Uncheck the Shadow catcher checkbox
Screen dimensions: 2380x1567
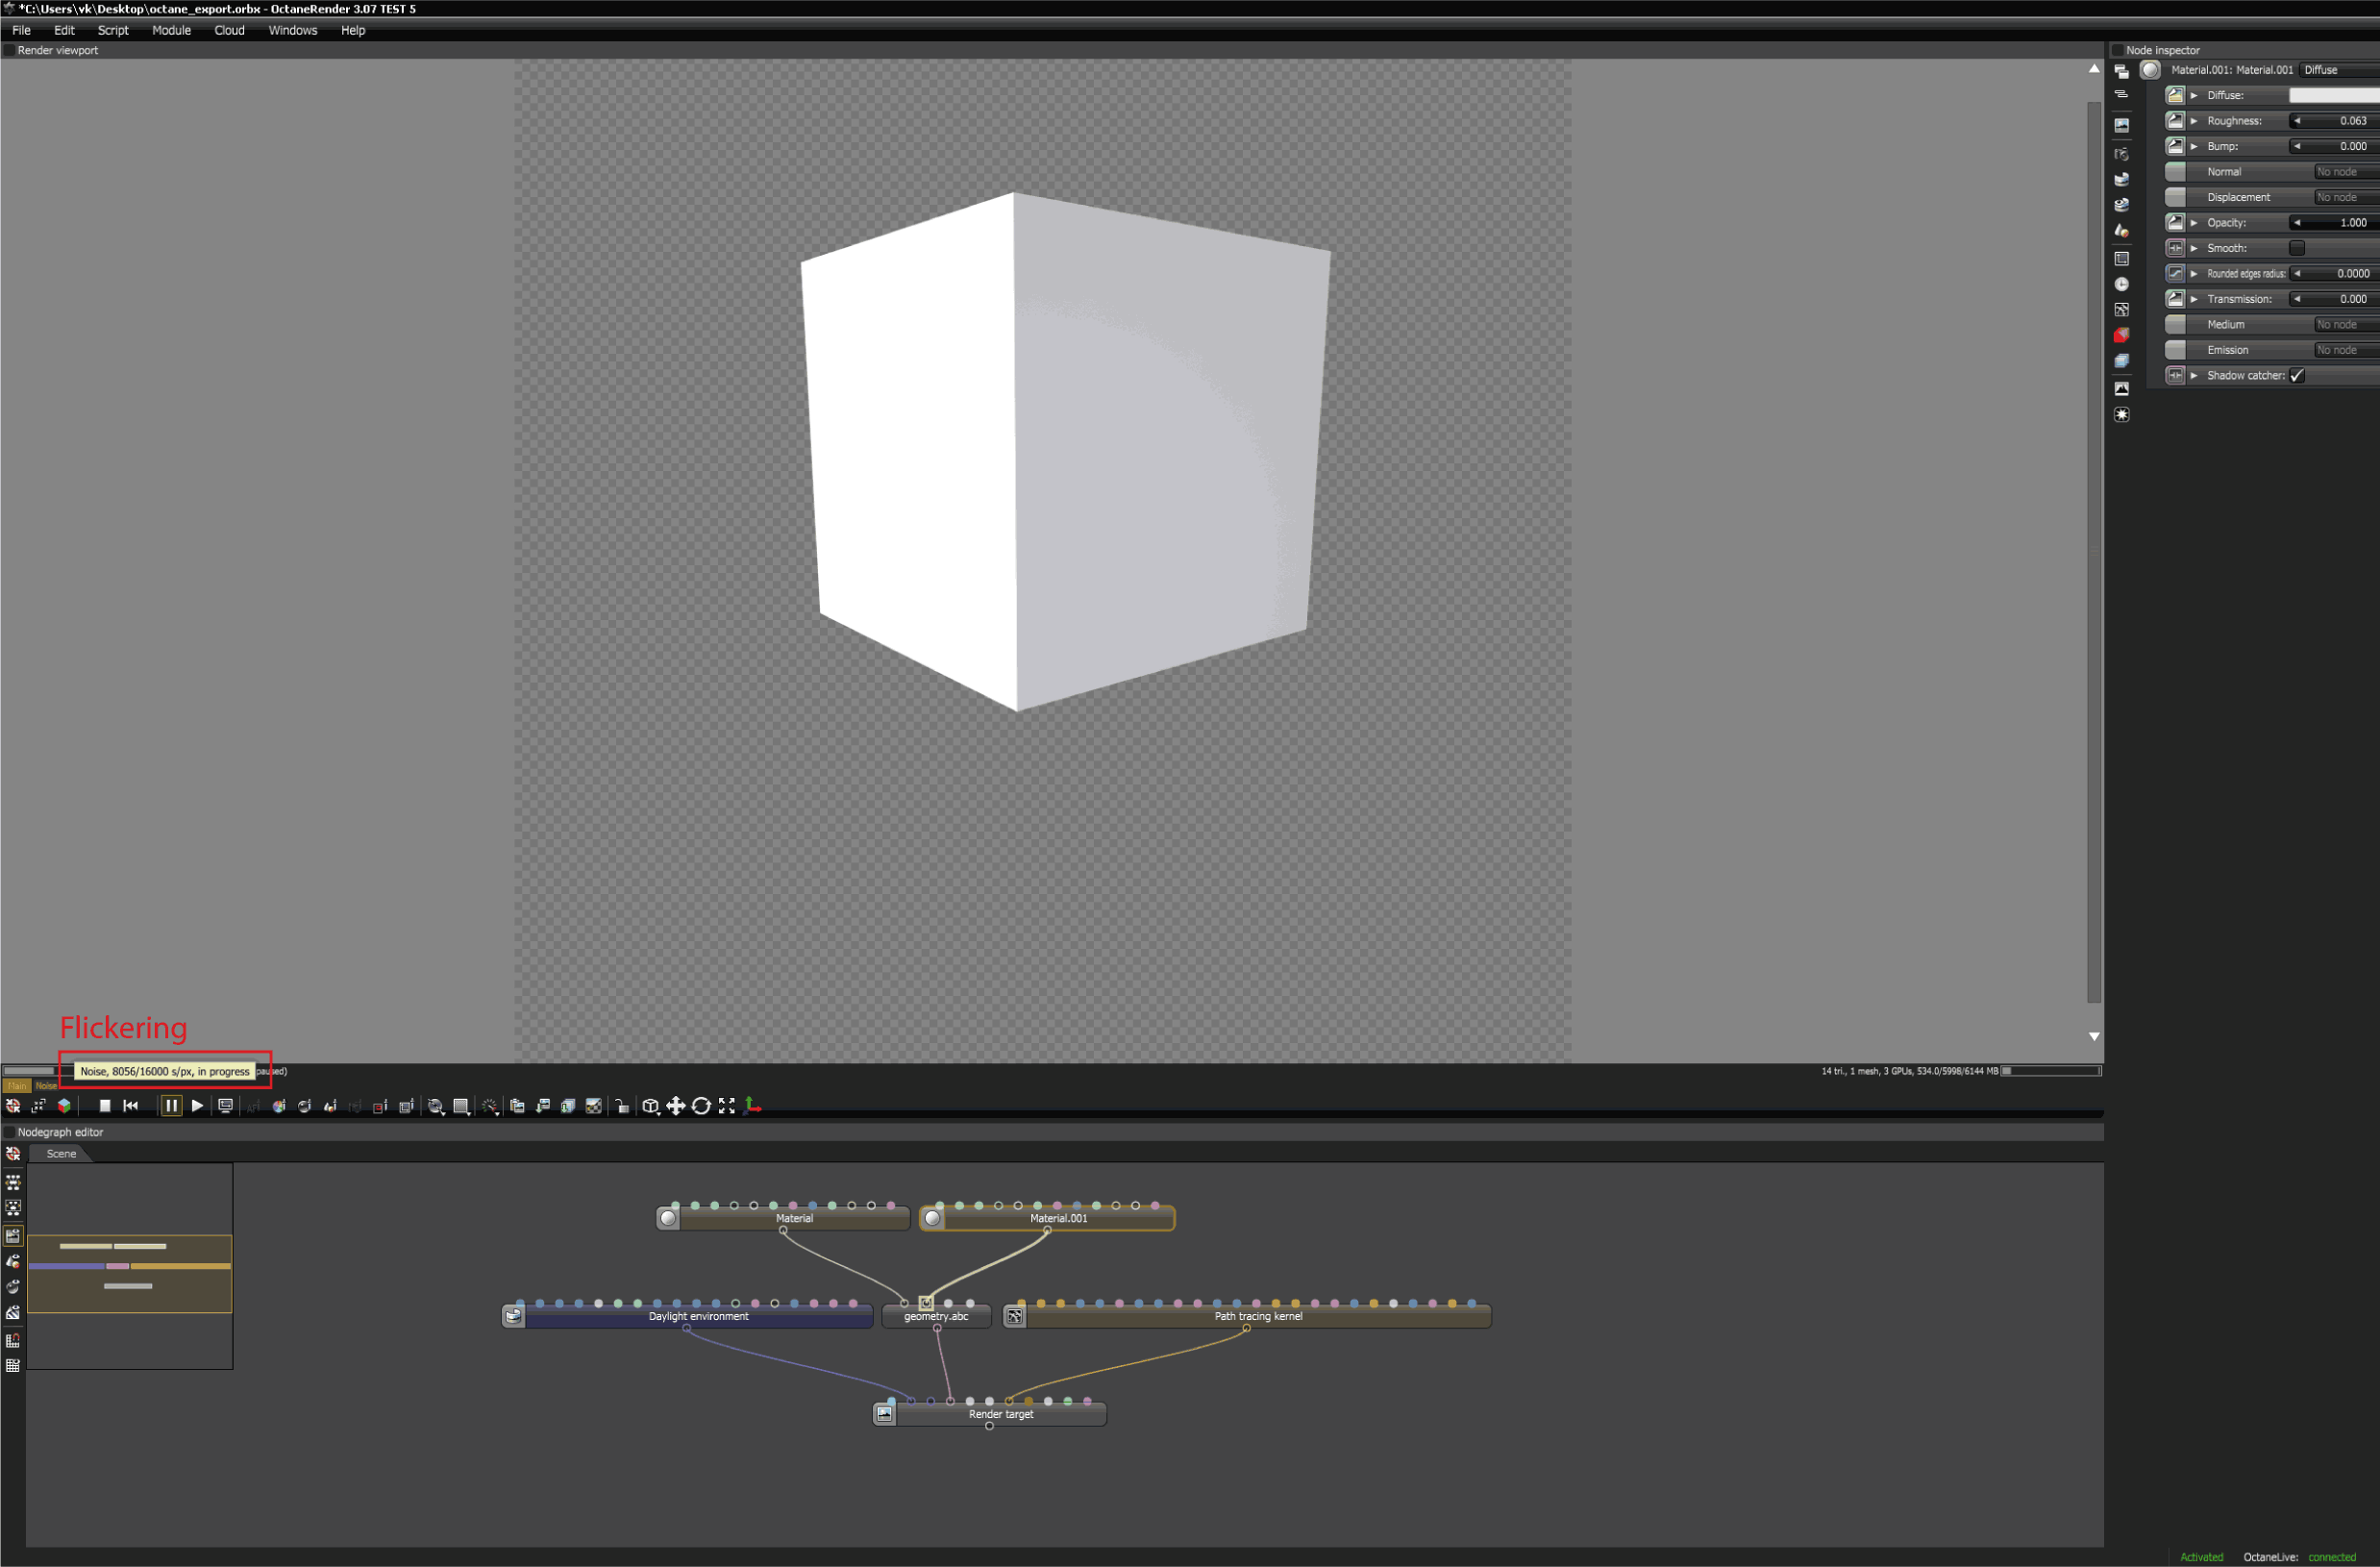(2297, 376)
